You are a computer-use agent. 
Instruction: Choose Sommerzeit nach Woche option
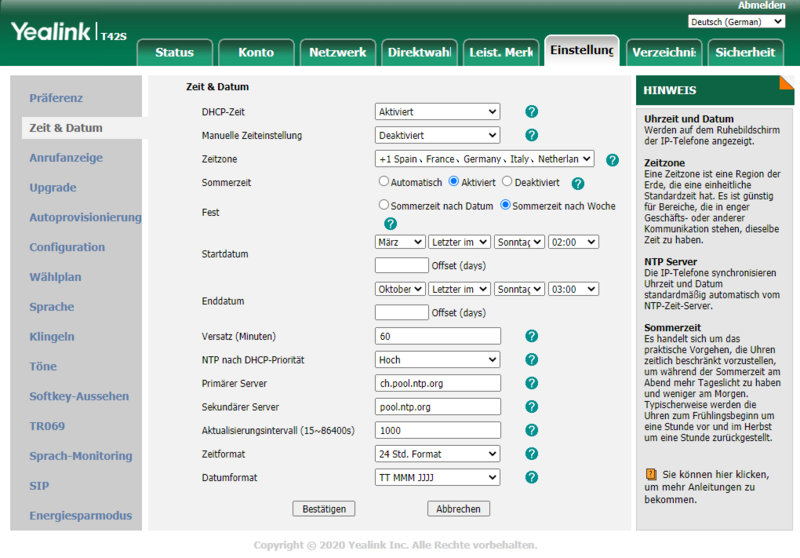click(x=505, y=205)
